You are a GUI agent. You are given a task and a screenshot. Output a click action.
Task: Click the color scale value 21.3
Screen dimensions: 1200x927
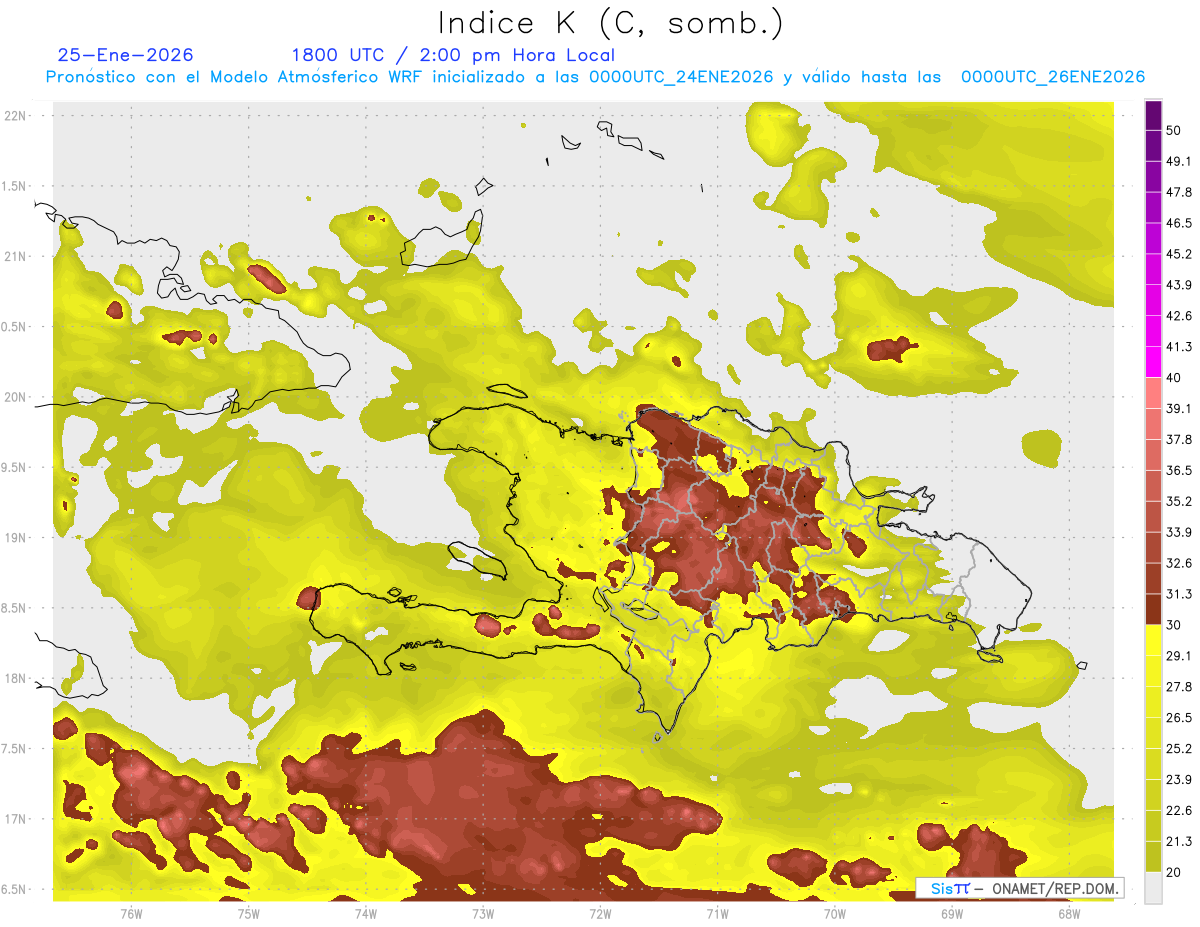tap(1179, 841)
